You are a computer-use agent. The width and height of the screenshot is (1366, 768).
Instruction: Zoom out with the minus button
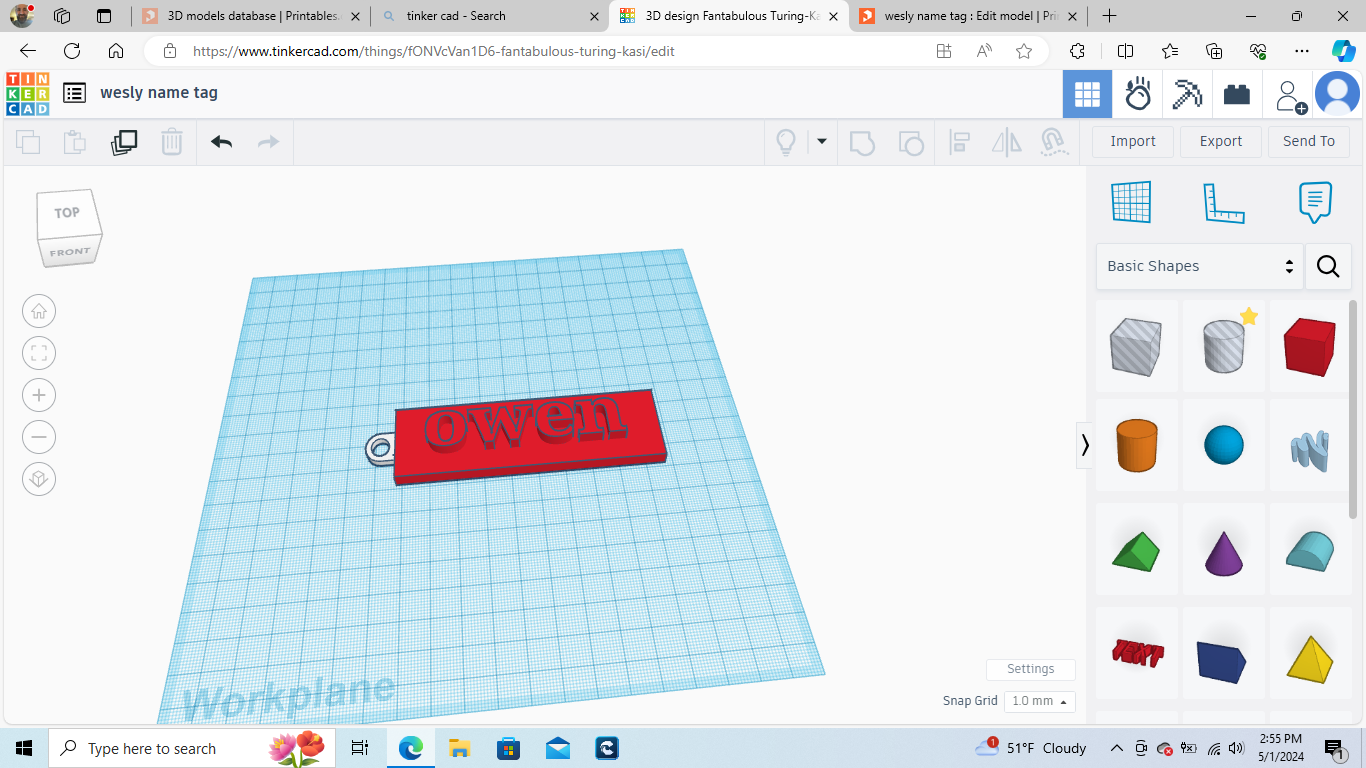click(39, 437)
